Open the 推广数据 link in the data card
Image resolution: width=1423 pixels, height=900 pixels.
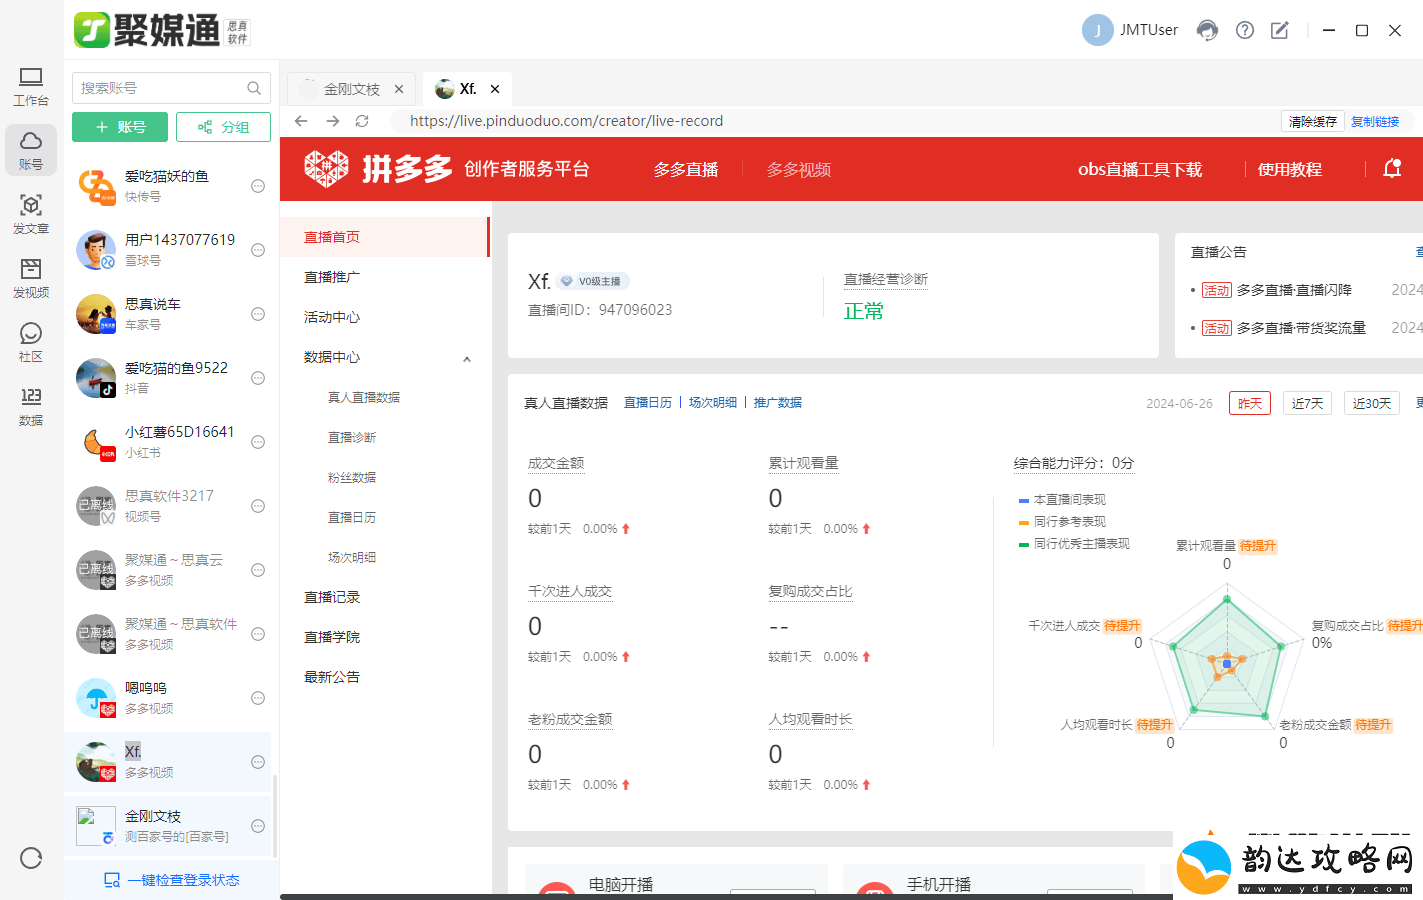click(x=778, y=402)
